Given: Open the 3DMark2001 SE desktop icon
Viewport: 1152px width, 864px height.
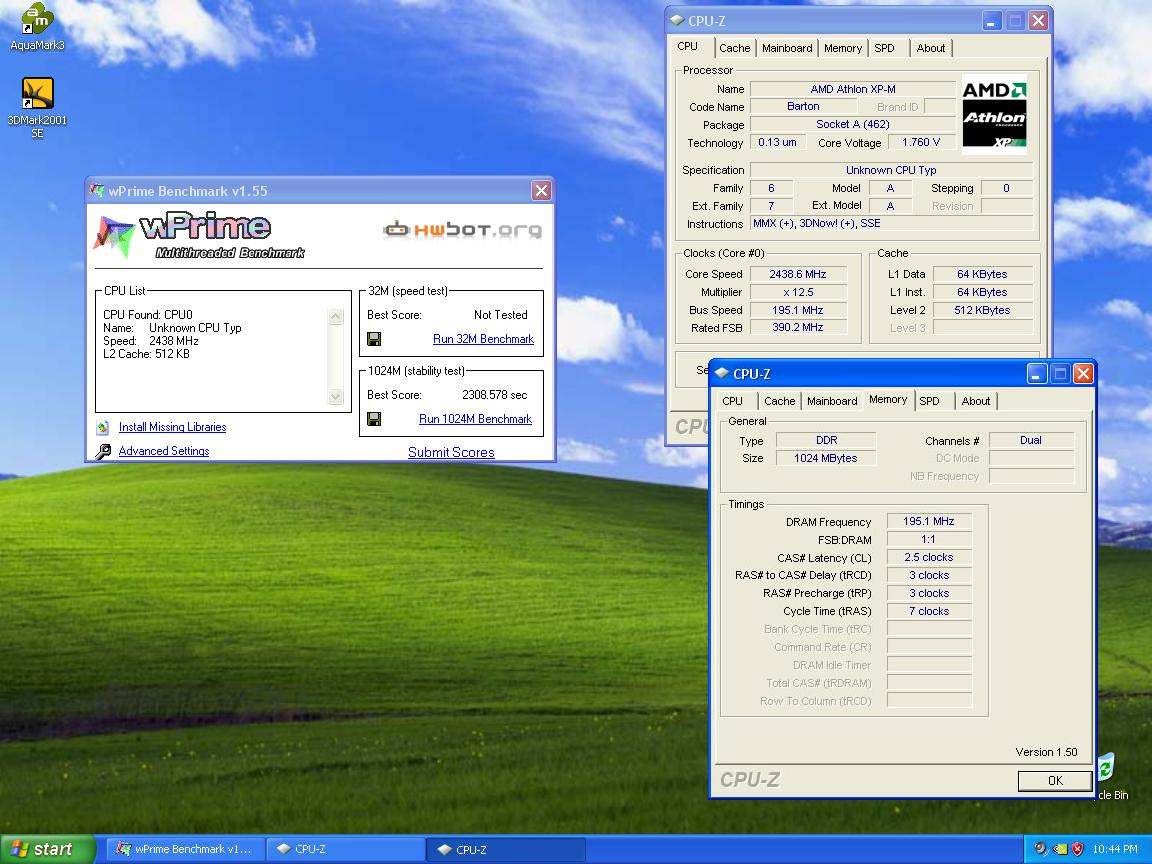Looking at the screenshot, I should 37,109.
